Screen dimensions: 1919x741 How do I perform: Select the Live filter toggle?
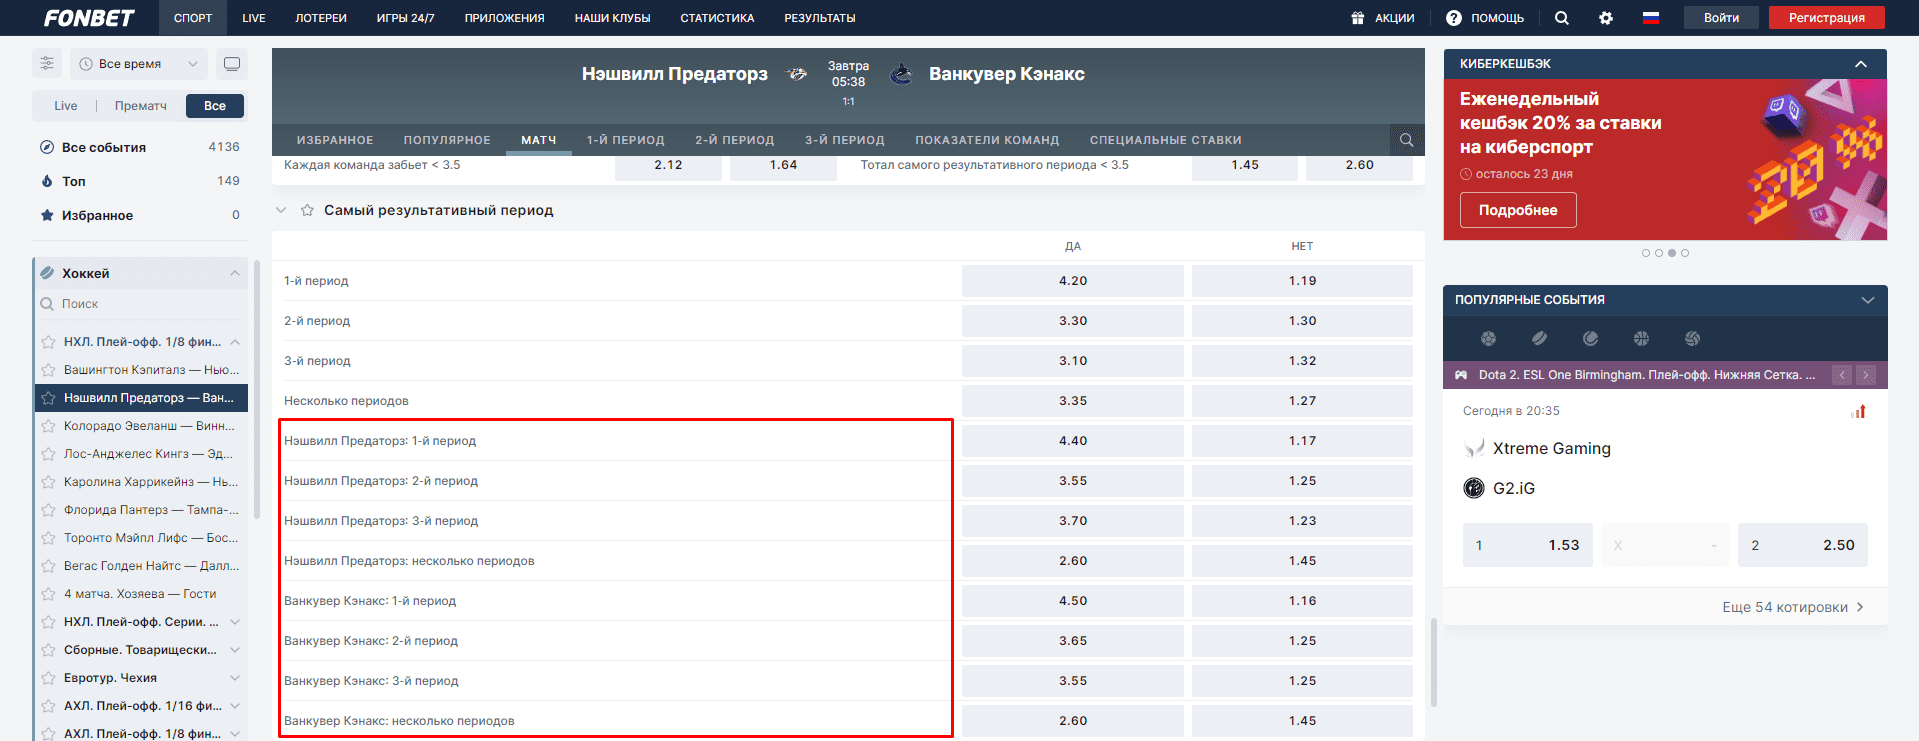coord(66,106)
